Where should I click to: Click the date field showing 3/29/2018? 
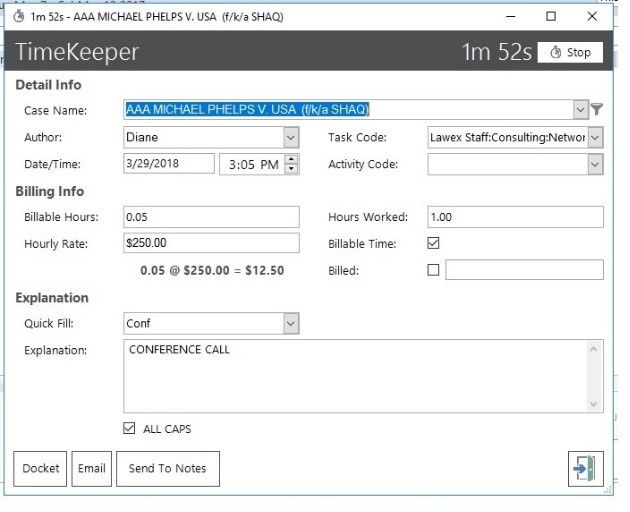pos(169,164)
